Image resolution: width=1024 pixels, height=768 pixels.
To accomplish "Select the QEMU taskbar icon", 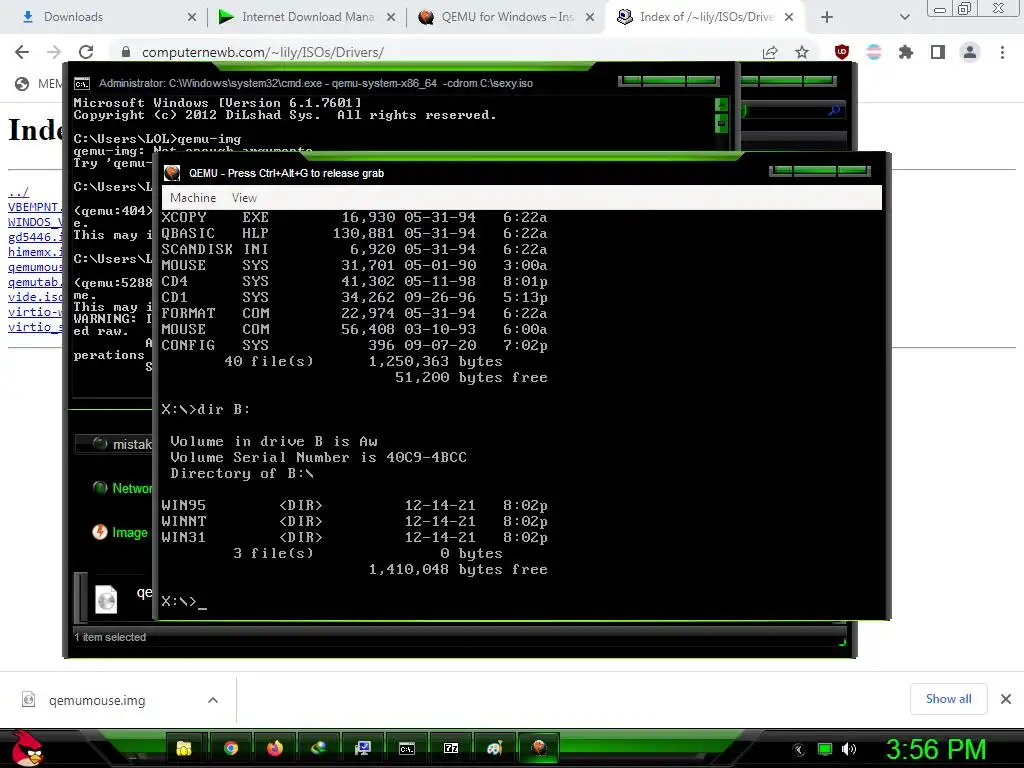I will pyautogui.click(x=539, y=748).
